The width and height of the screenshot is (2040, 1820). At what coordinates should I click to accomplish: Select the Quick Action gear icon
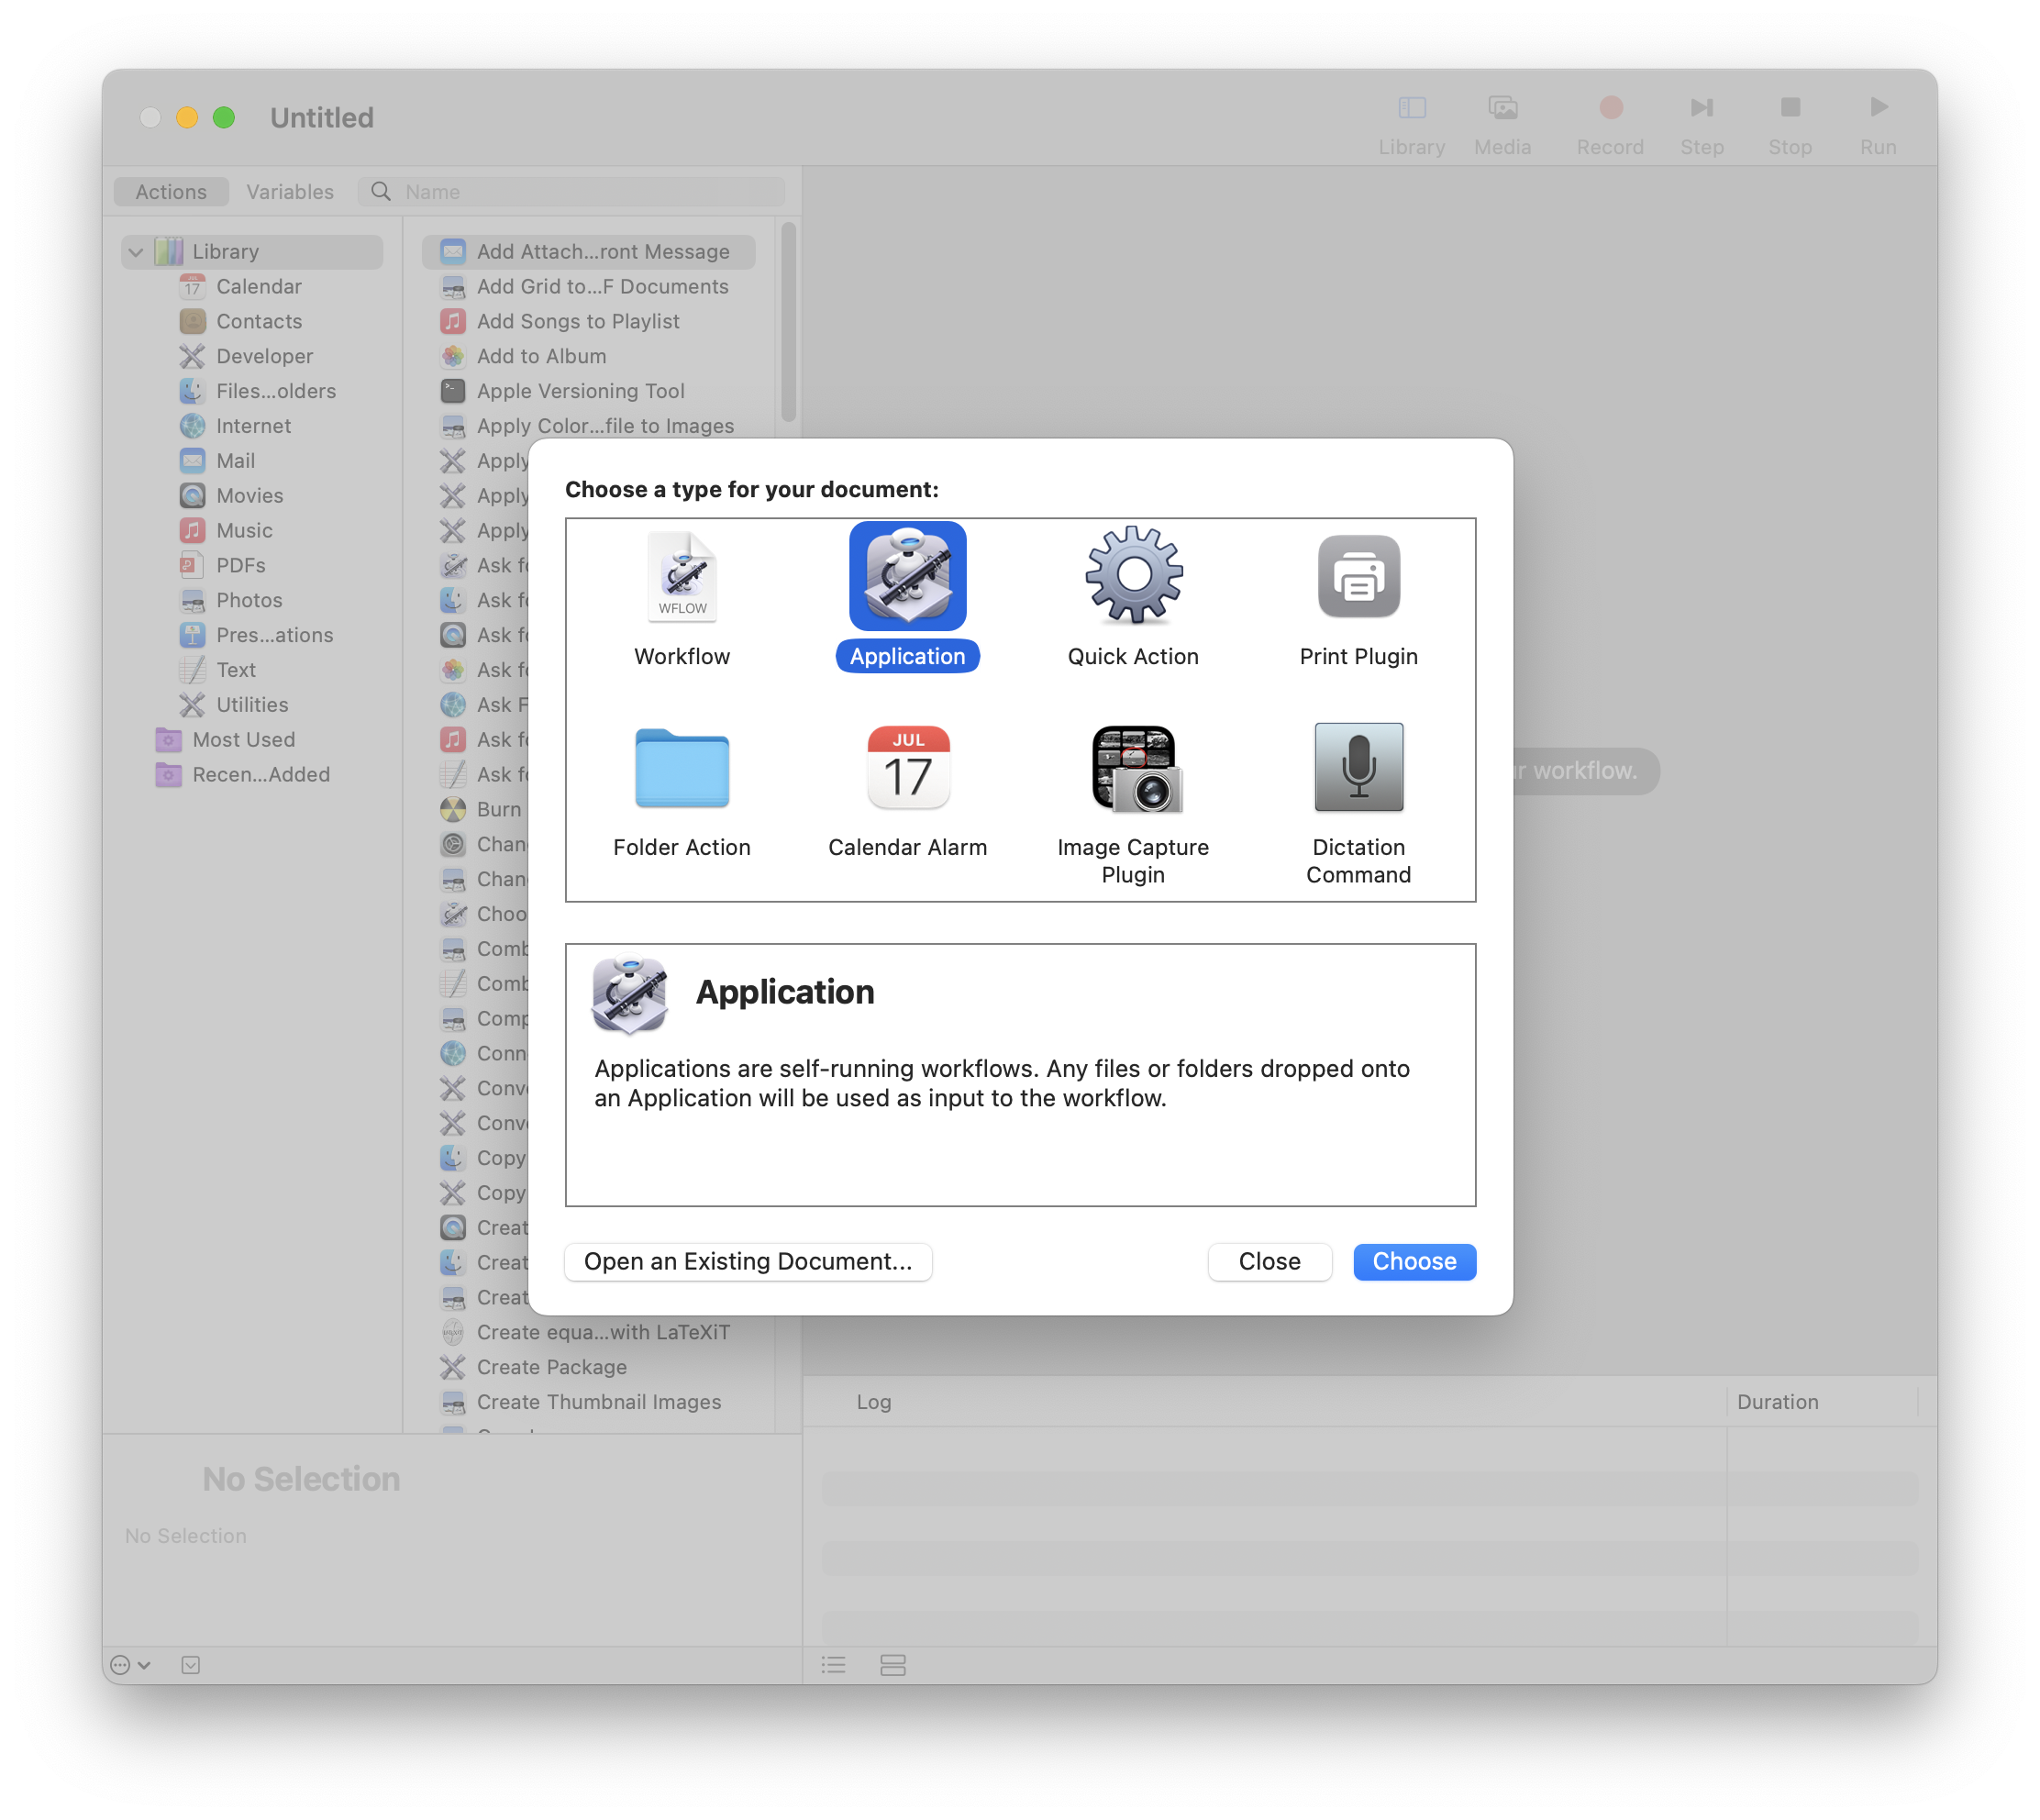(x=1133, y=576)
